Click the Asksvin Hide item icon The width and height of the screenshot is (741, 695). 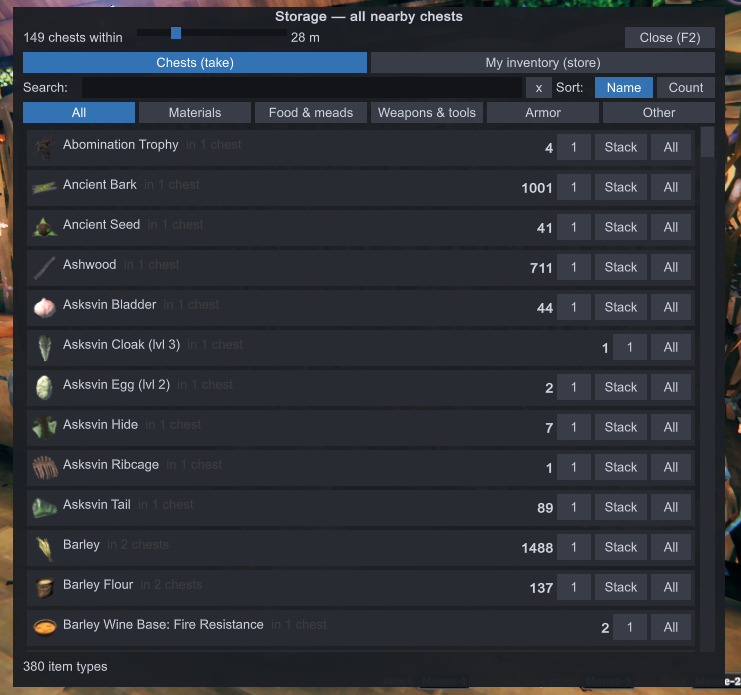(x=45, y=428)
